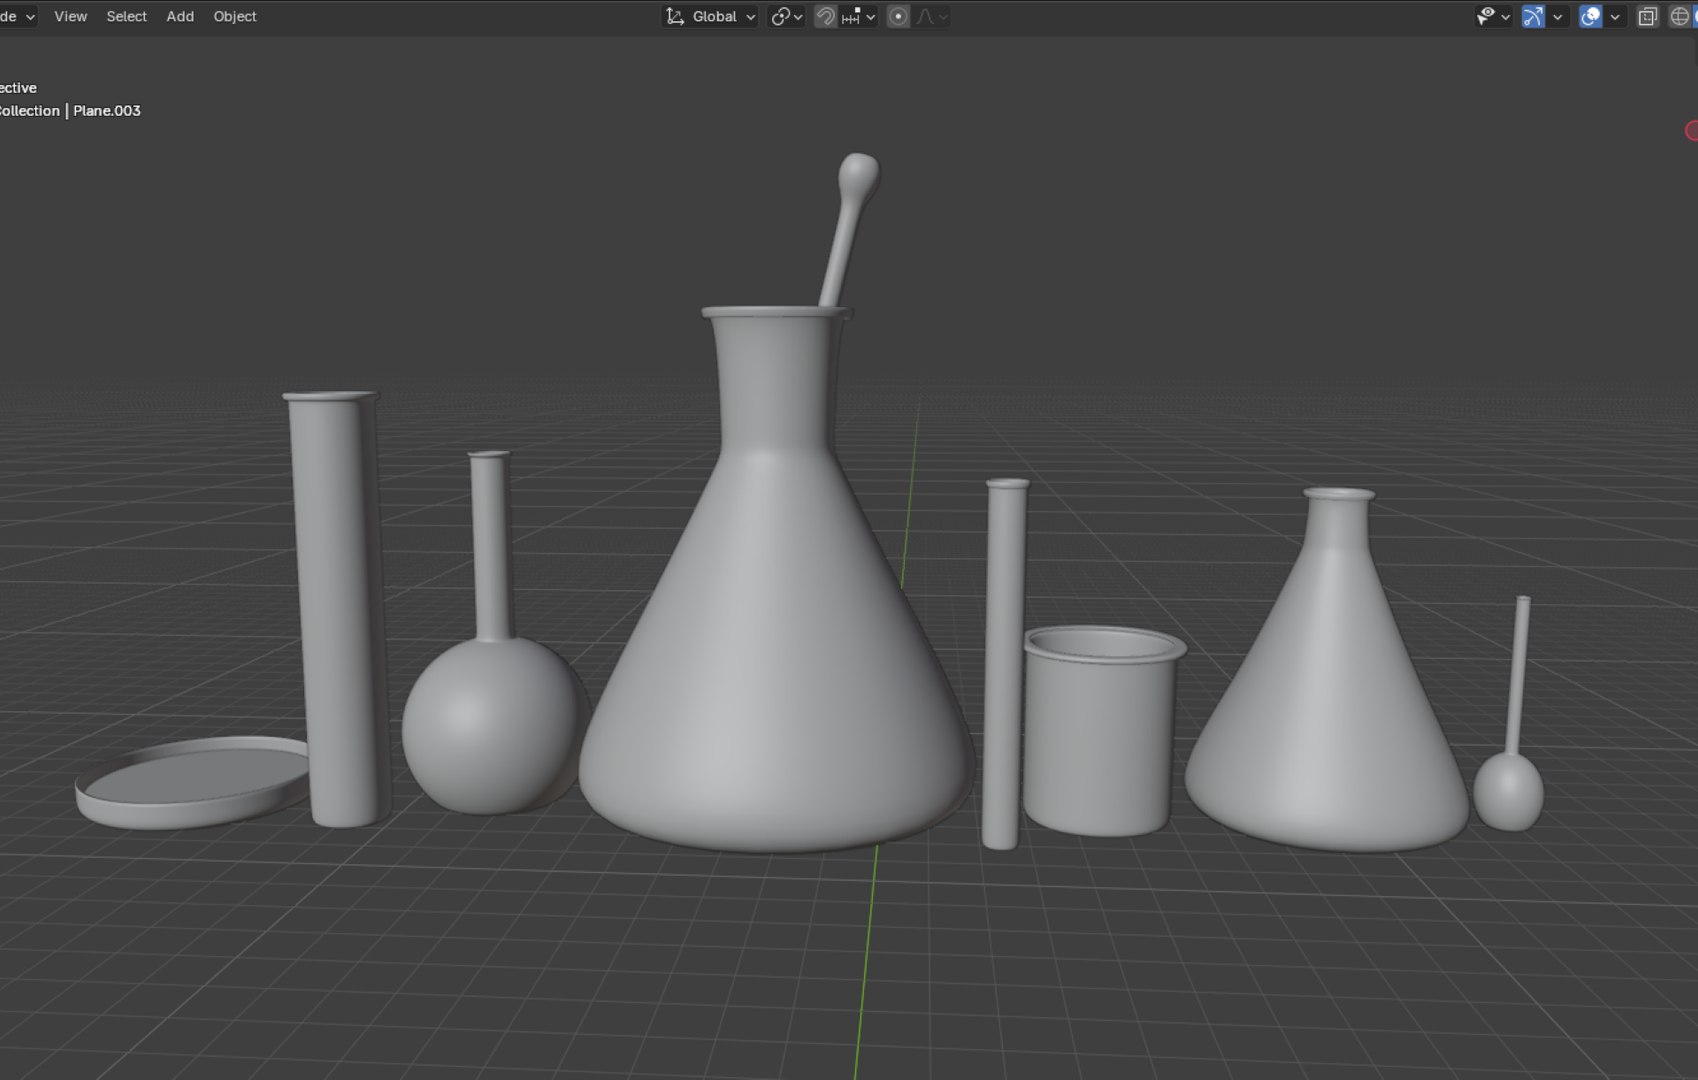The image size is (1698, 1080).
Task: Click the Plane.003 object name text
Action: (x=107, y=111)
